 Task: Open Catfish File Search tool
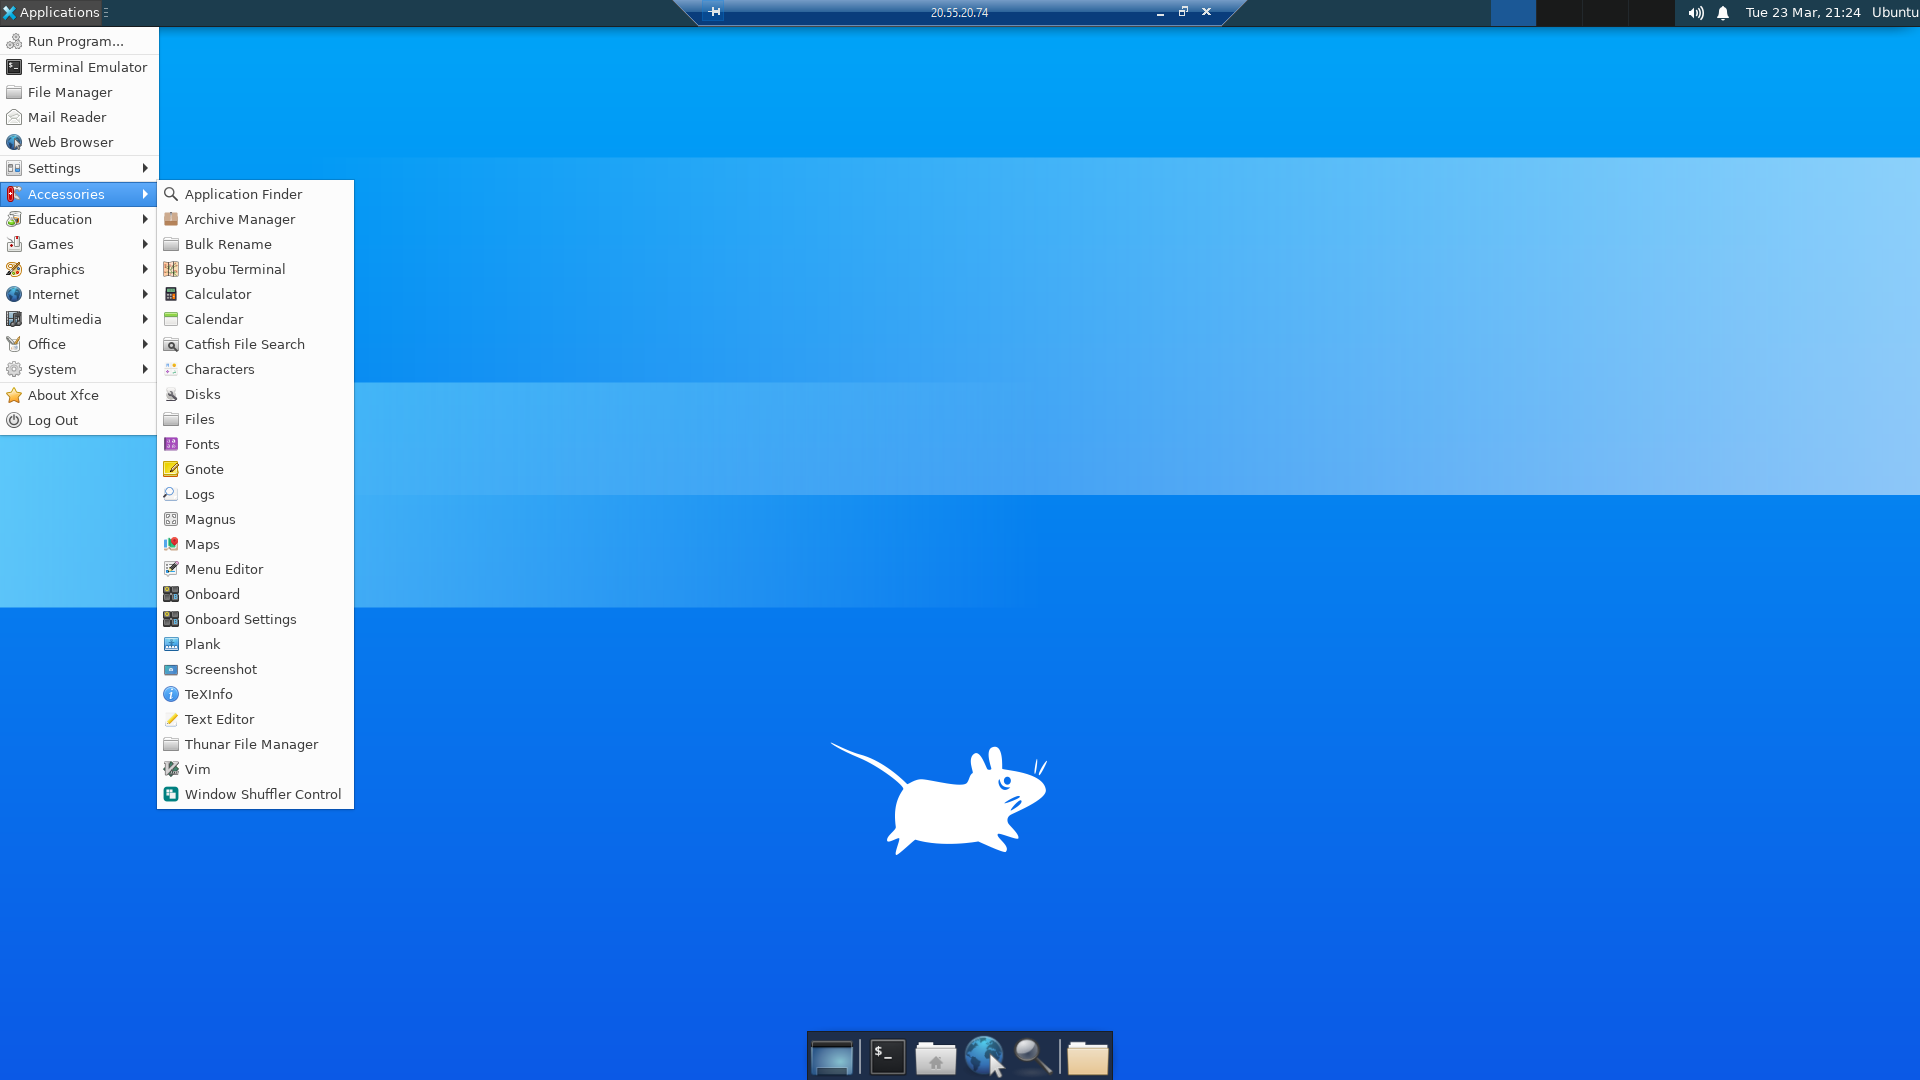pyautogui.click(x=245, y=344)
